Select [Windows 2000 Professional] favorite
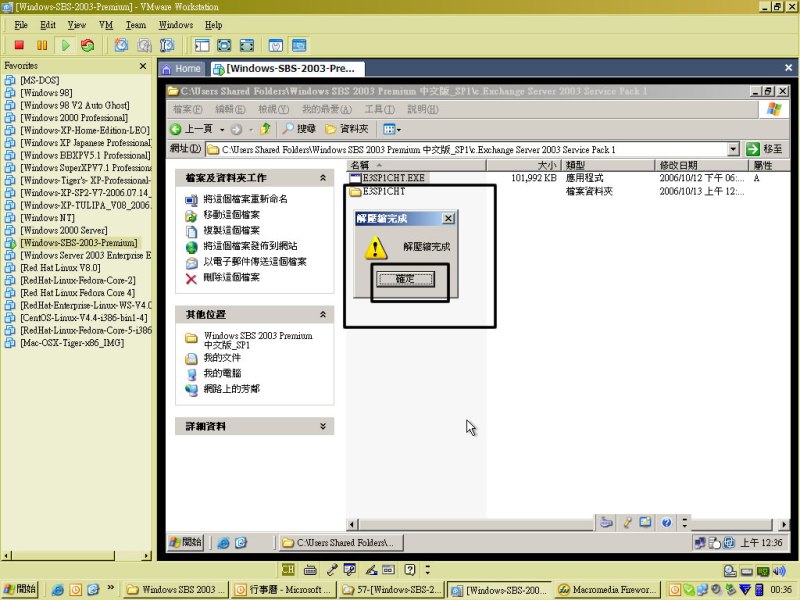The width and height of the screenshot is (800, 600). (74, 118)
